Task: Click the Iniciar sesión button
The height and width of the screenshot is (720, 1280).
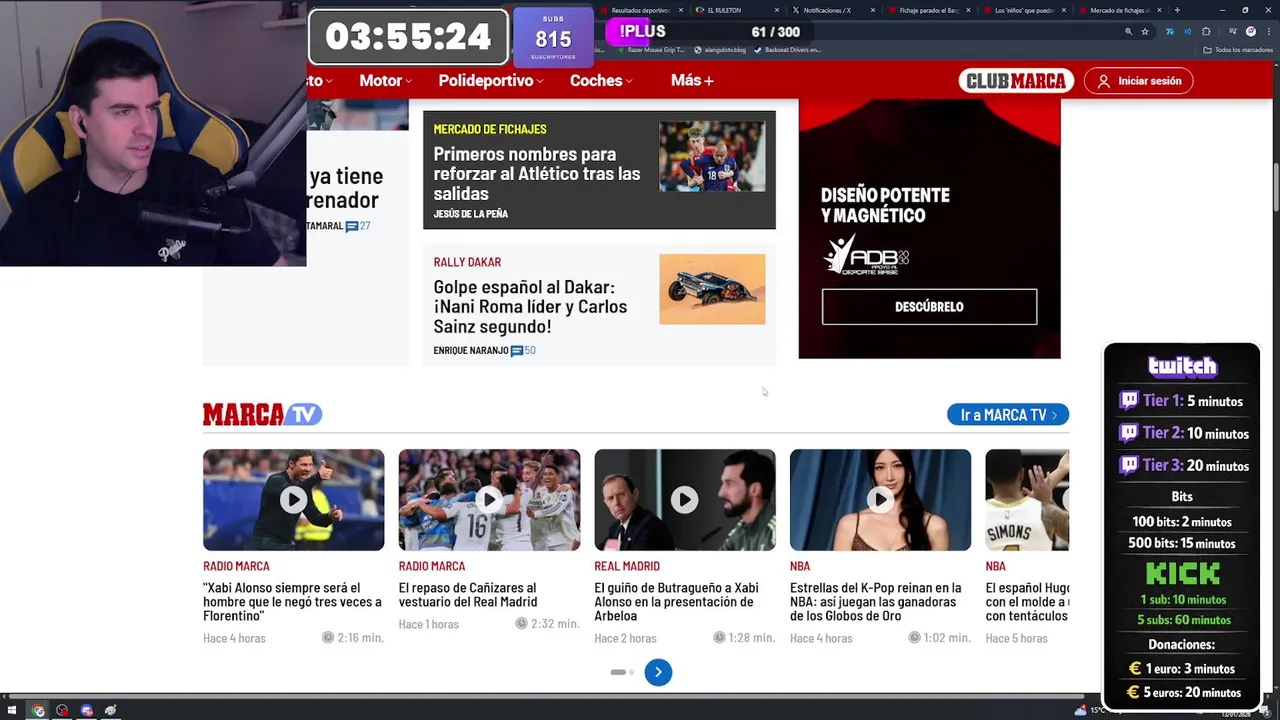Action: 1138,81
